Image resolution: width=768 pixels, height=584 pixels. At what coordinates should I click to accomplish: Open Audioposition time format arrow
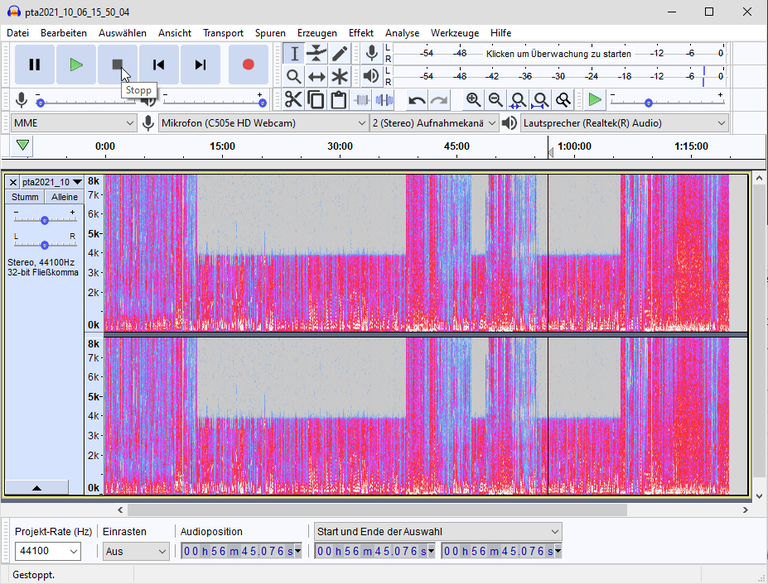298,551
